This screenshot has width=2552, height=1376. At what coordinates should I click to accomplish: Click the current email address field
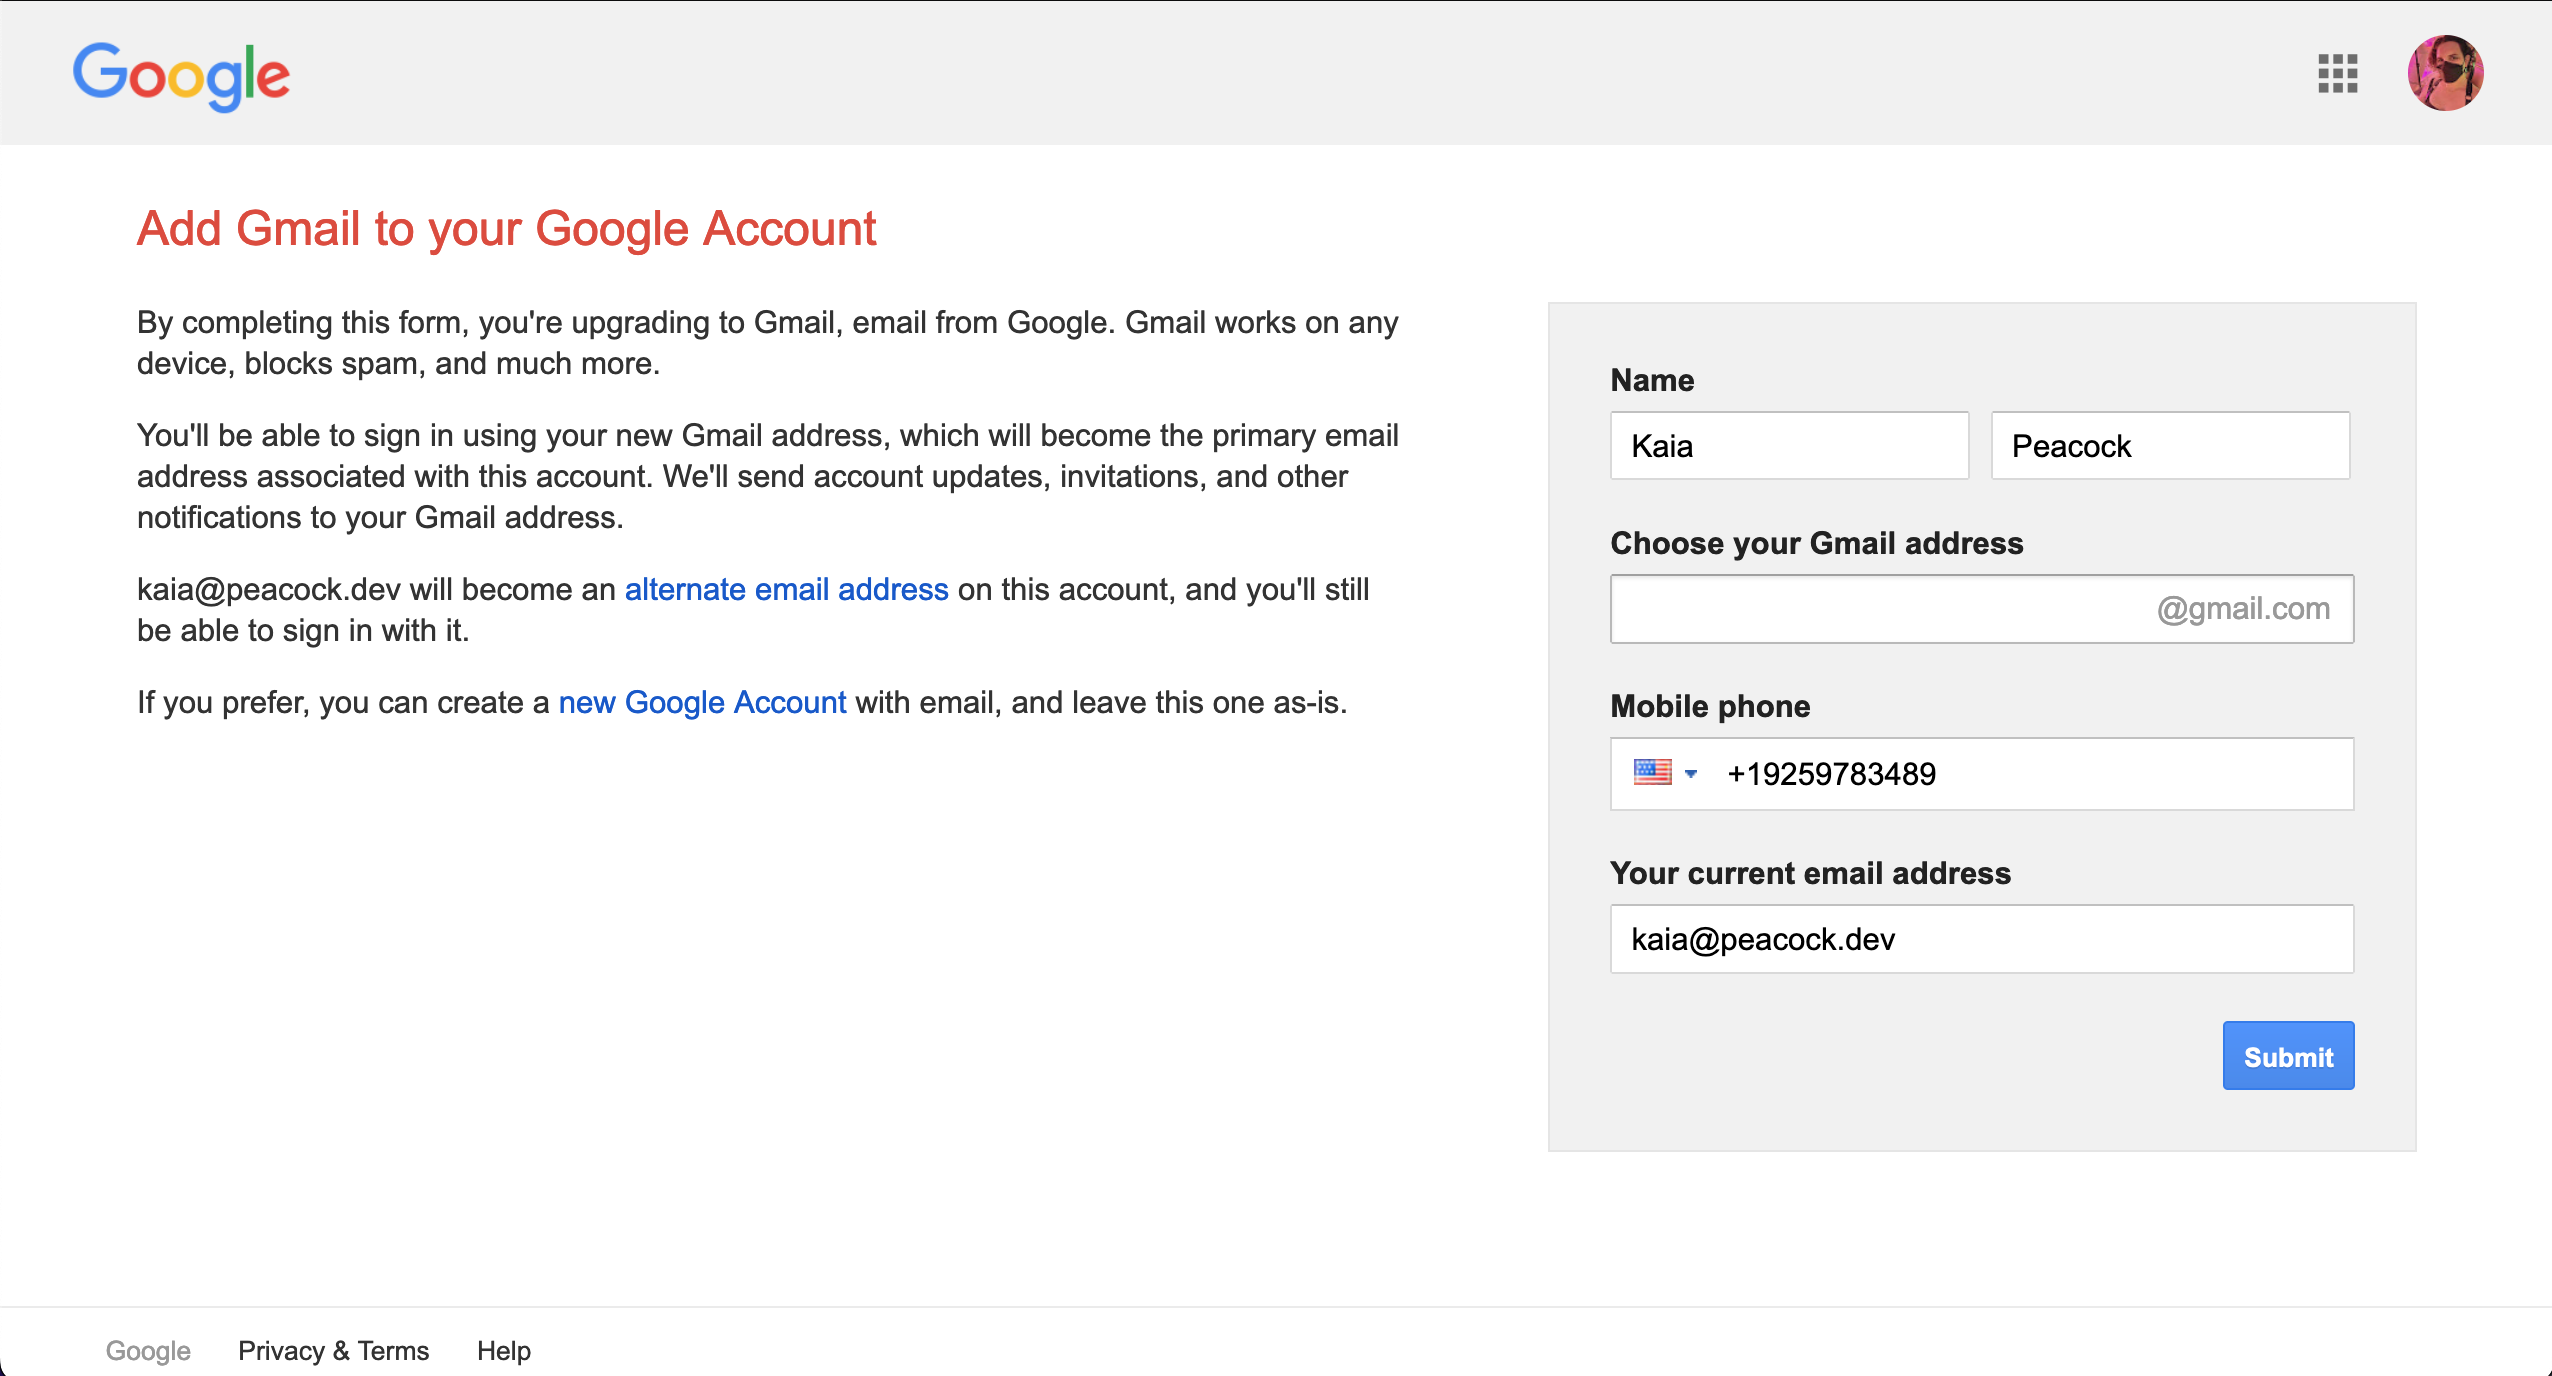click(1982, 939)
